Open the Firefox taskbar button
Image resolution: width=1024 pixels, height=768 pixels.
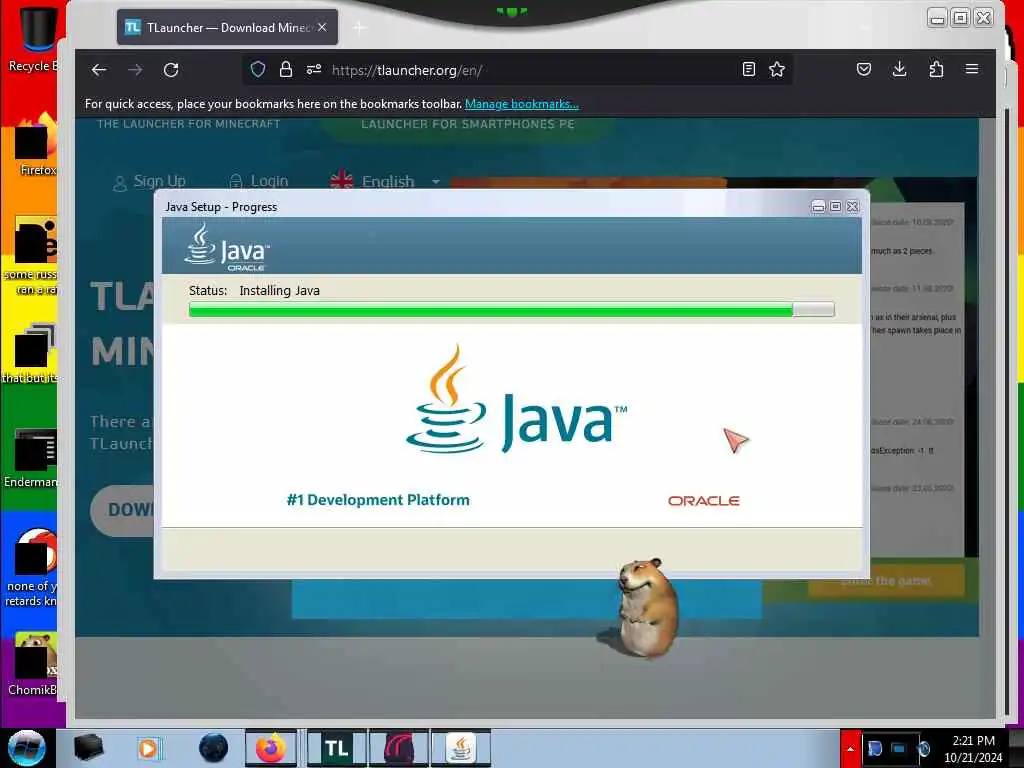click(x=270, y=748)
